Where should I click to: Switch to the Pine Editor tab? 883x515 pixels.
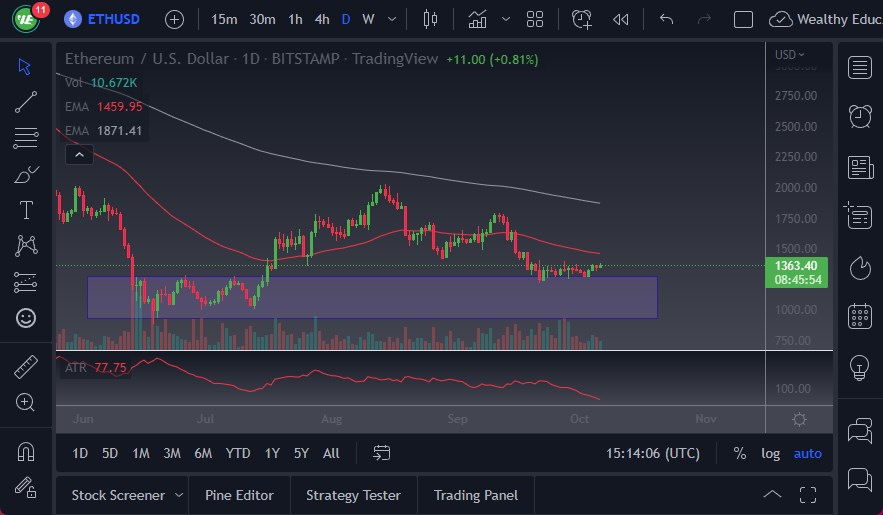point(239,495)
